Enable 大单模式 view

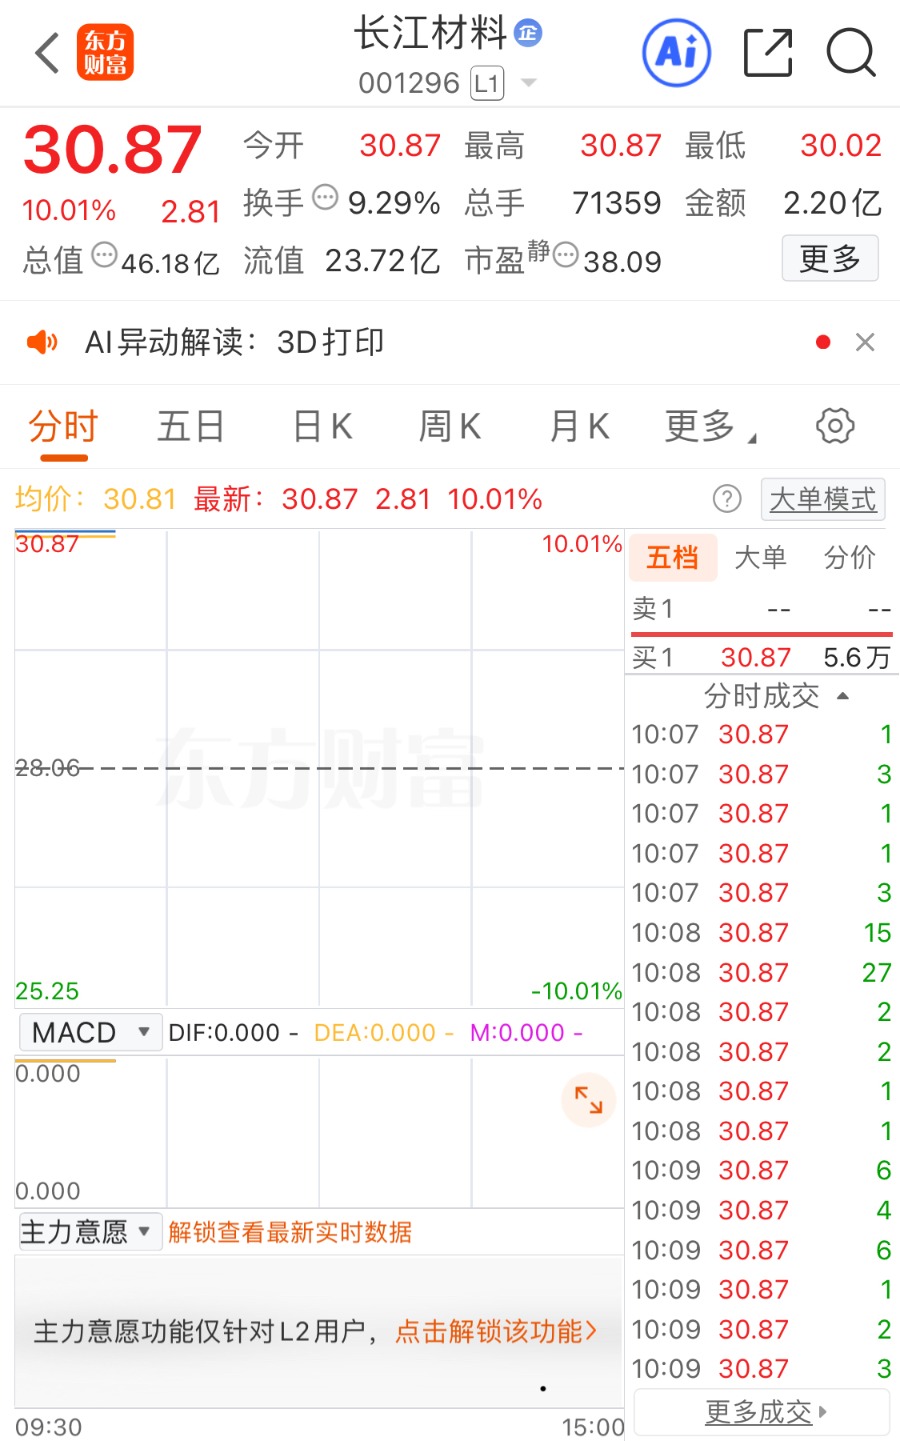coord(822,498)
